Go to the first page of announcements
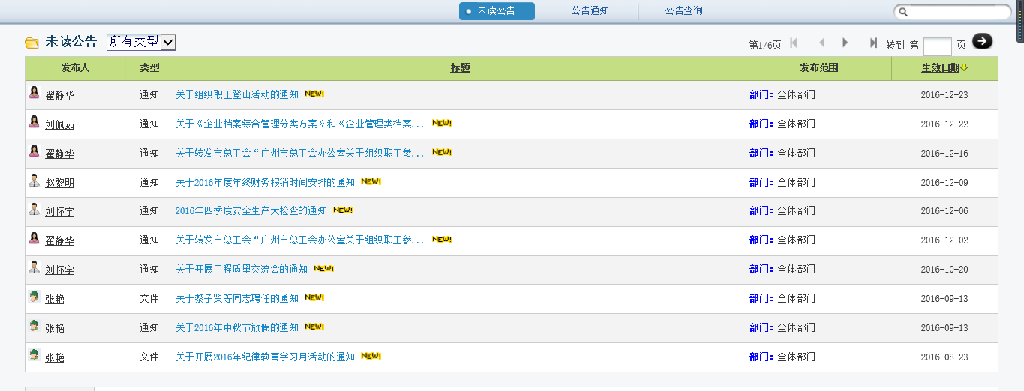This screenshot has height=391, width=1024. [x=793, y=42]
